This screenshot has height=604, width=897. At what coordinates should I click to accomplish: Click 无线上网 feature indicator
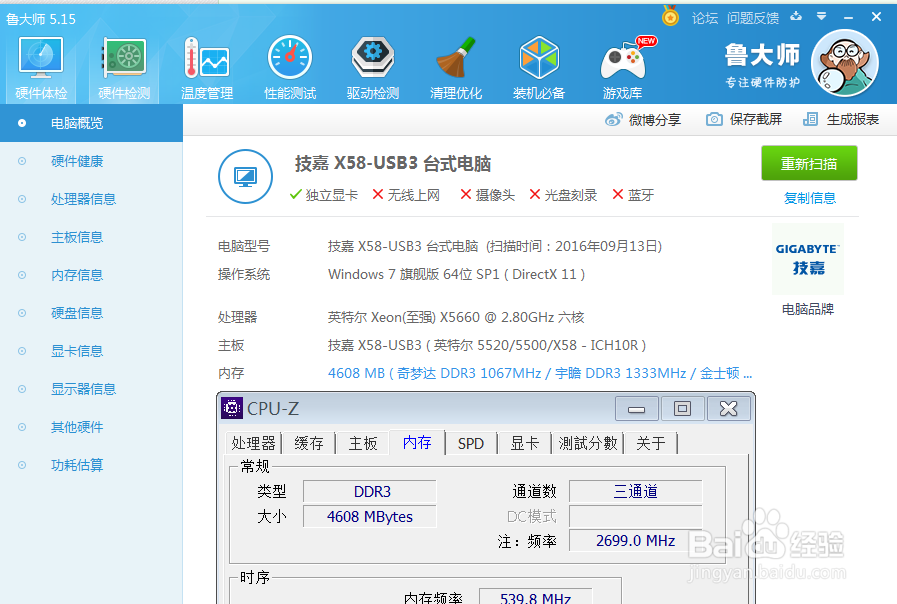point(406,195)
